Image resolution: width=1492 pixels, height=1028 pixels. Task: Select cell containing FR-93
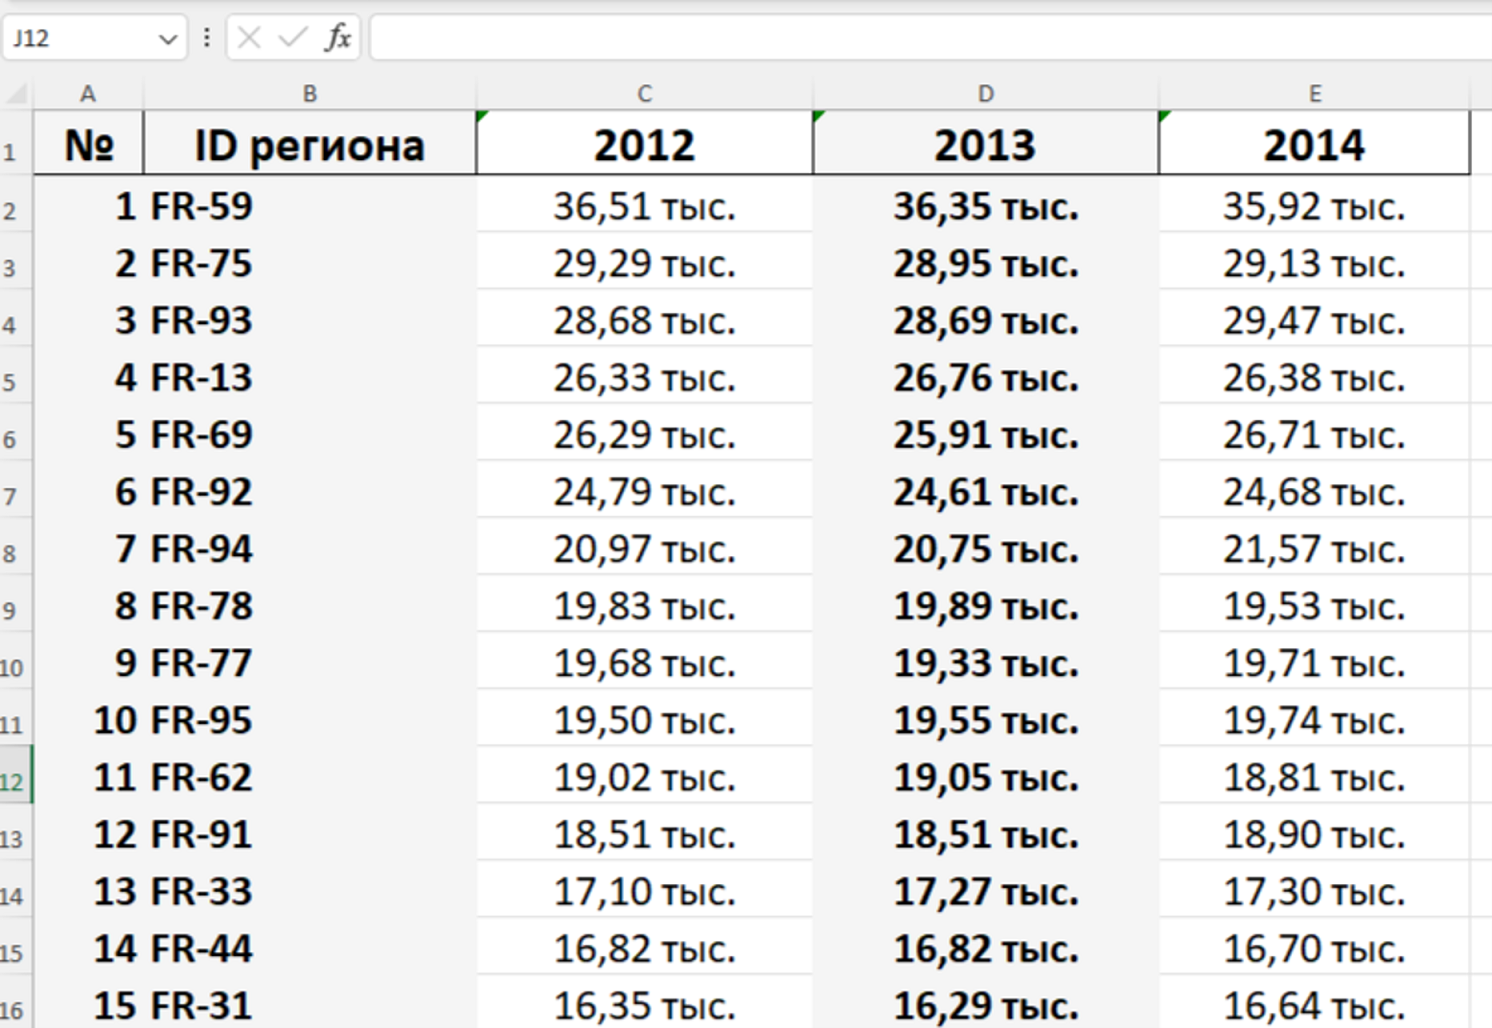click(x=310, y=320)
